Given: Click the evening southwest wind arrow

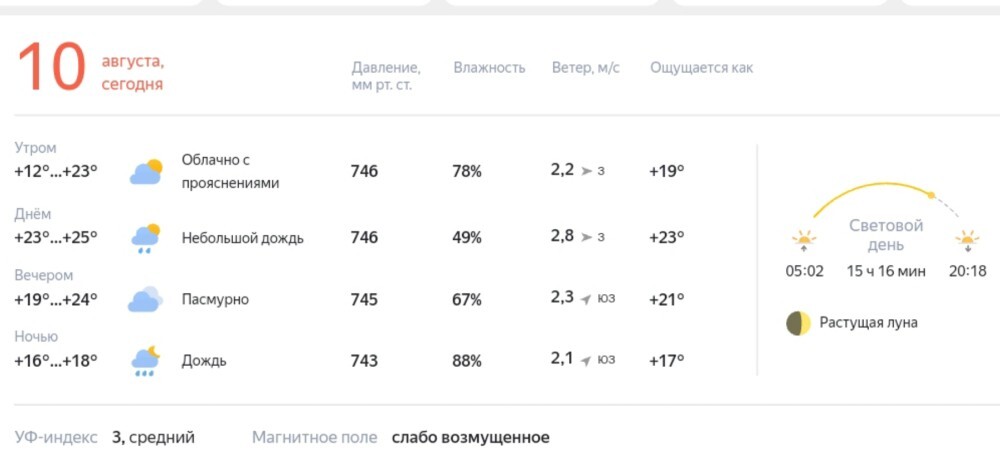Looking at the screenshot, I should (x=587, y=299).
